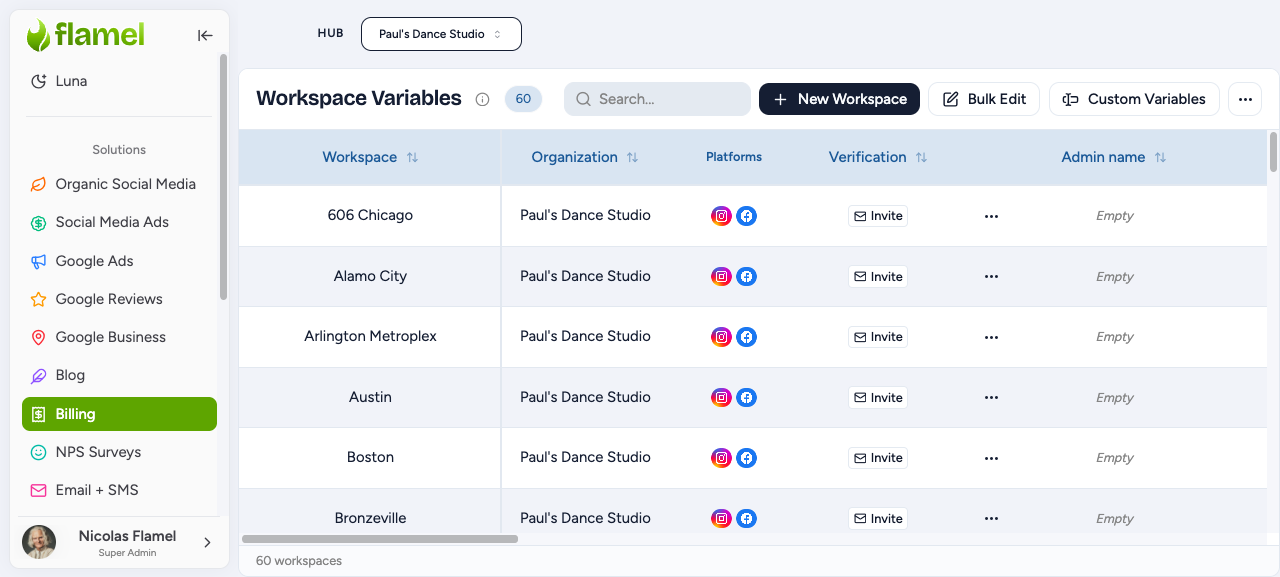Invite admin for Arlington Metroplex
This screenshot has height=577, width=1280.
point(878,337)
